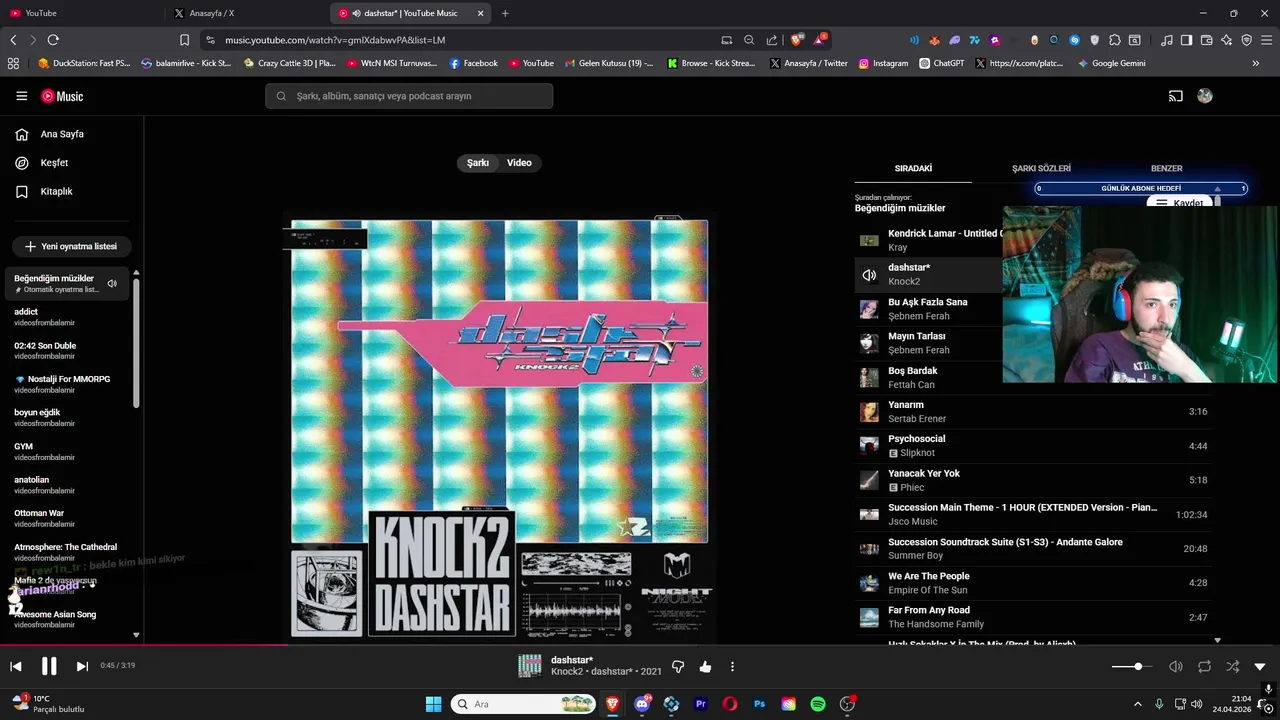Play We Are The People track
Screen dimensions: 1280x720
pyautogui.click(x=1033, y=582)
